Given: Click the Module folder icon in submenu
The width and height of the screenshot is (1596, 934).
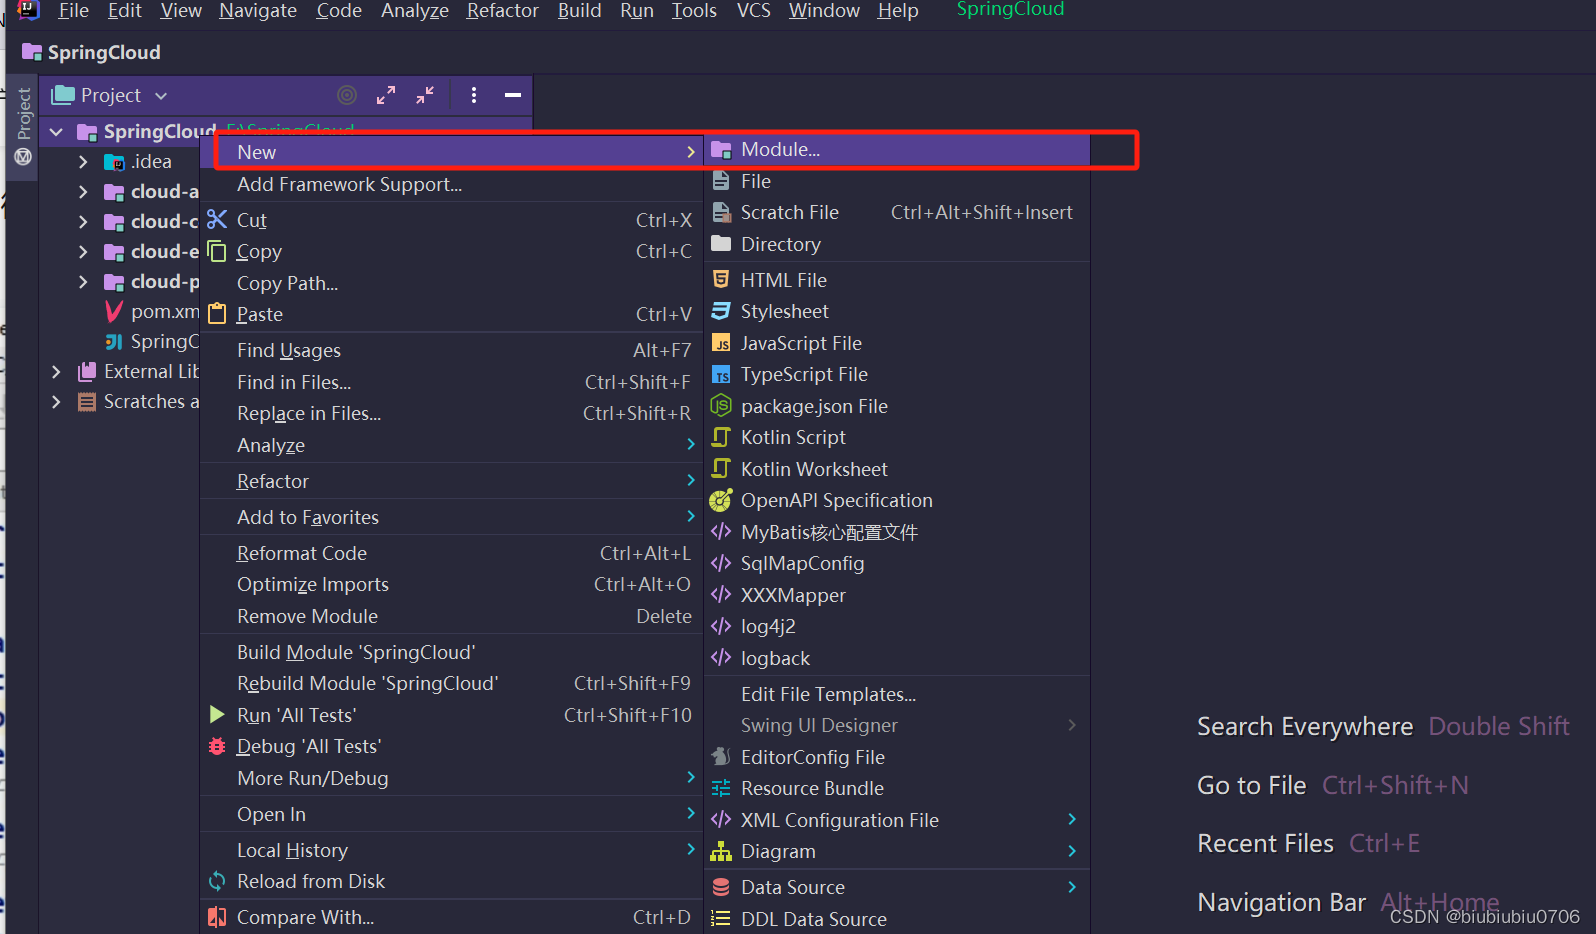Looking at the screenshot, I should point(721,150).
